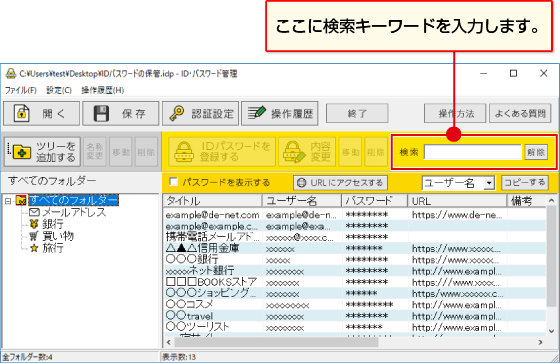
Task: Click the vertical scrollbar up arrow
Action: pos(551,201)
